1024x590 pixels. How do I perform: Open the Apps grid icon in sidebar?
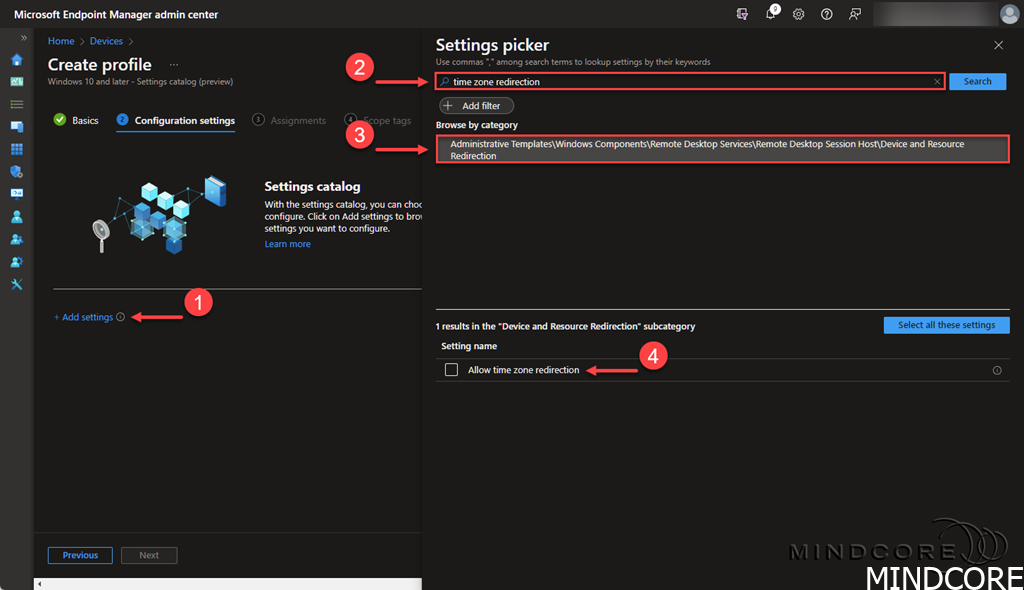tap(16, 149)
